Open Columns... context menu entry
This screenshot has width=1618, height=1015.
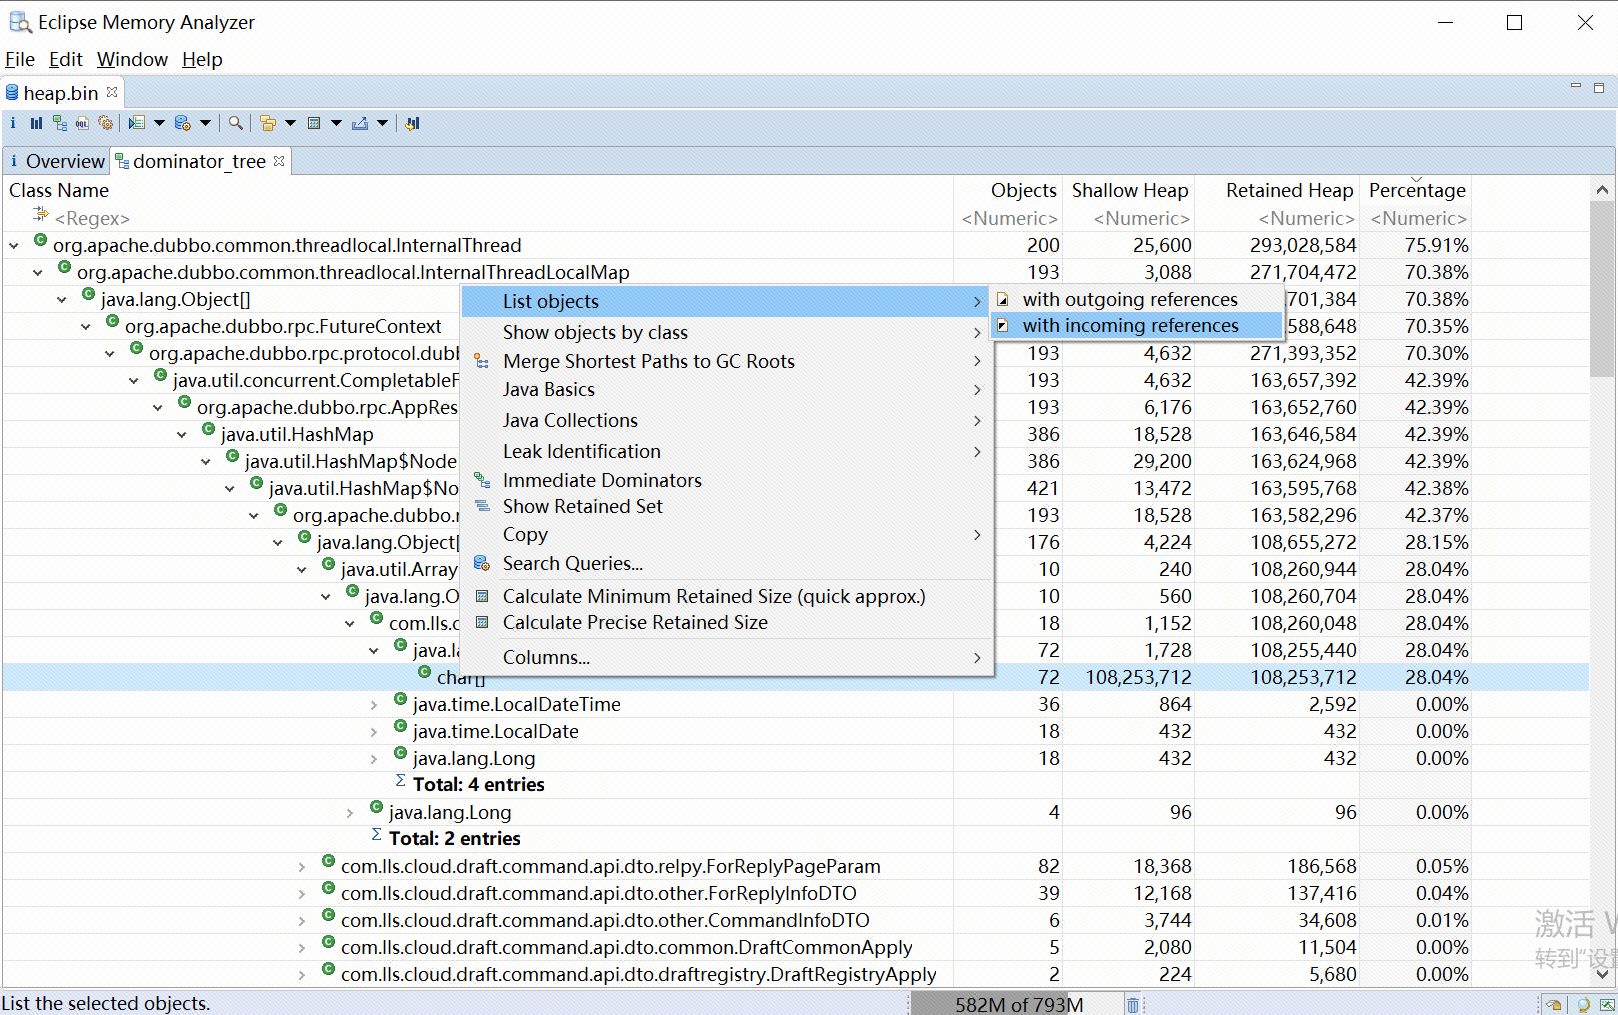(x=727, y=657)
